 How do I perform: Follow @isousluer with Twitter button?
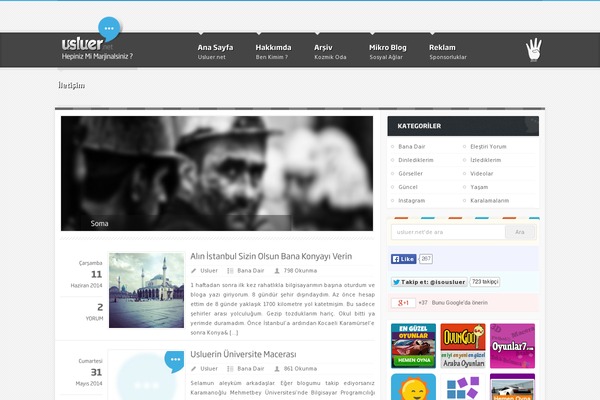(x=429, y=282)
